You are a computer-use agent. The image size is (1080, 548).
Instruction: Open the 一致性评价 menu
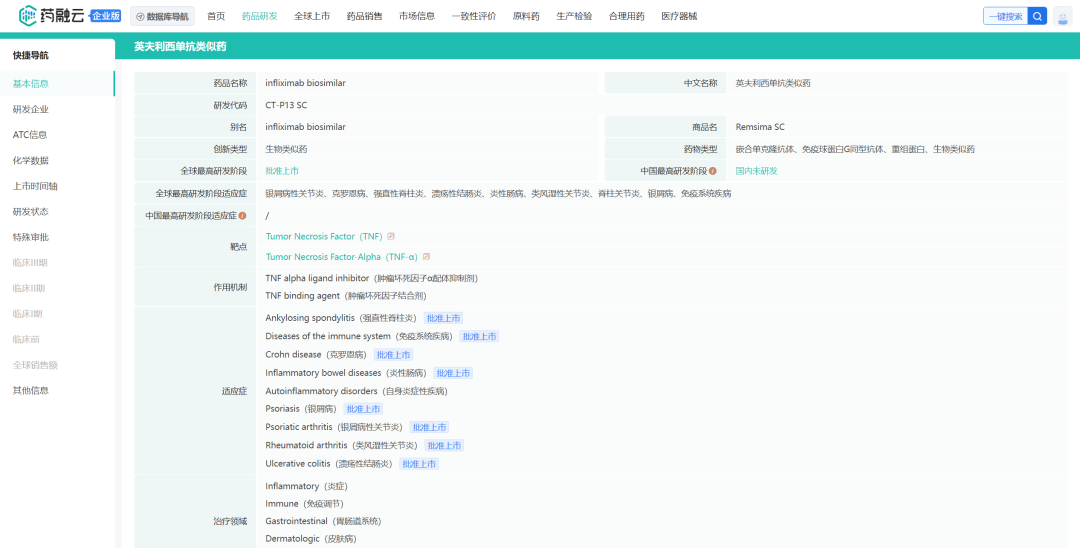point(474,16)
